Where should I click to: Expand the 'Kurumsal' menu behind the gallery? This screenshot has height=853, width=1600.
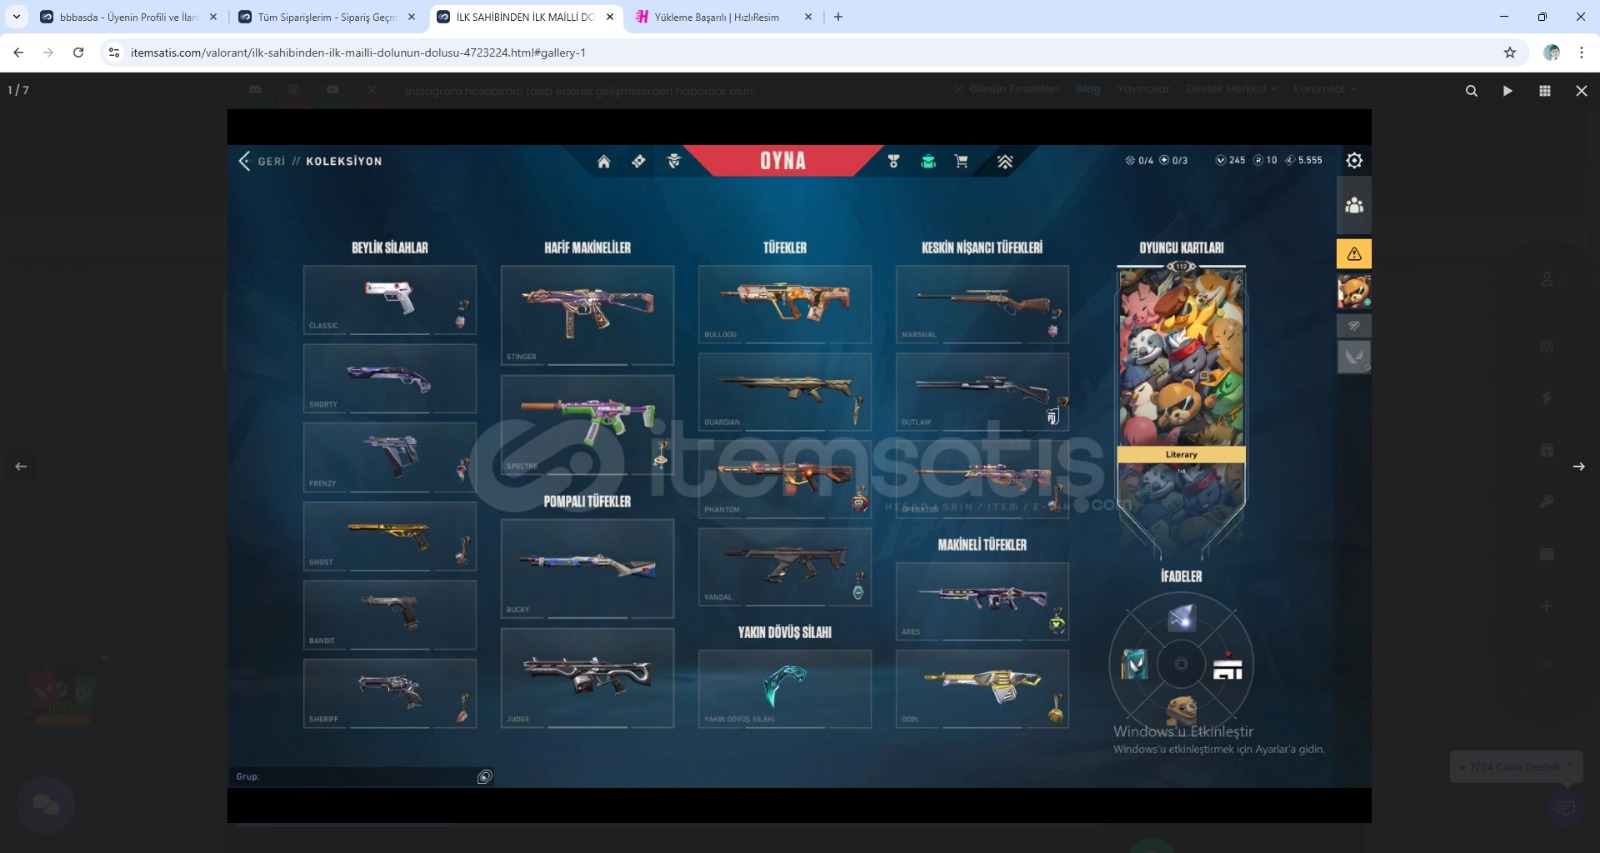coord(1324,89)
